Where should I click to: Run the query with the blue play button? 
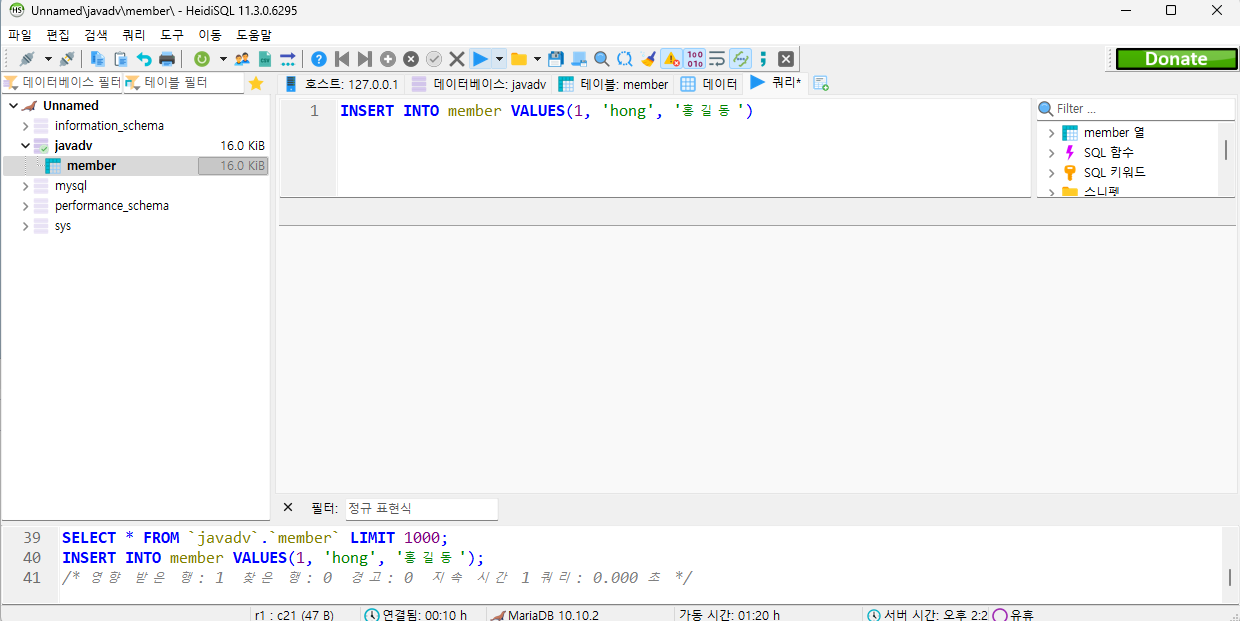point(481,59)
